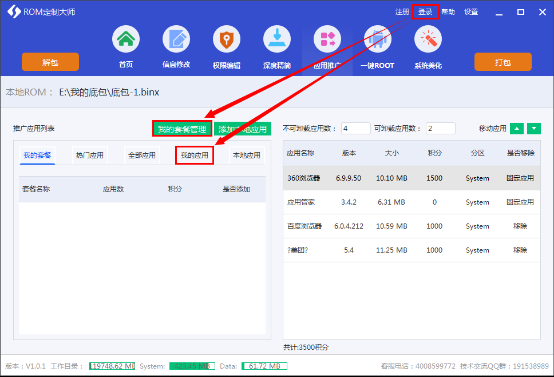The image size is (554, 377).
Task: Click 固定应用 in 360浏览器 row
Action: (520, 178)
